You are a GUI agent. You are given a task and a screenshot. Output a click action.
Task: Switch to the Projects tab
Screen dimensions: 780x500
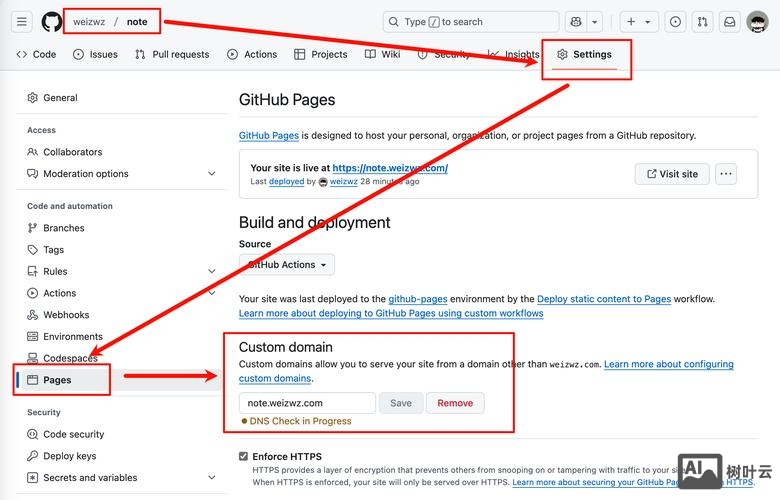pos(320,54)
